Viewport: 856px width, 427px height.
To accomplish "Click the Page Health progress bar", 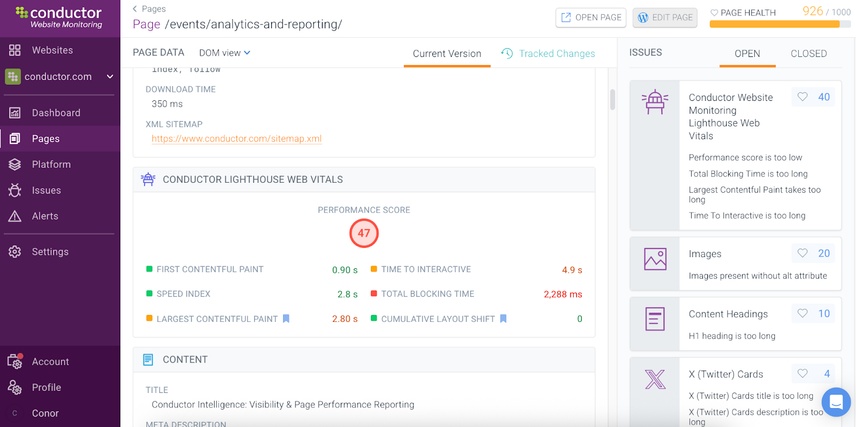I will coord(780,24).
